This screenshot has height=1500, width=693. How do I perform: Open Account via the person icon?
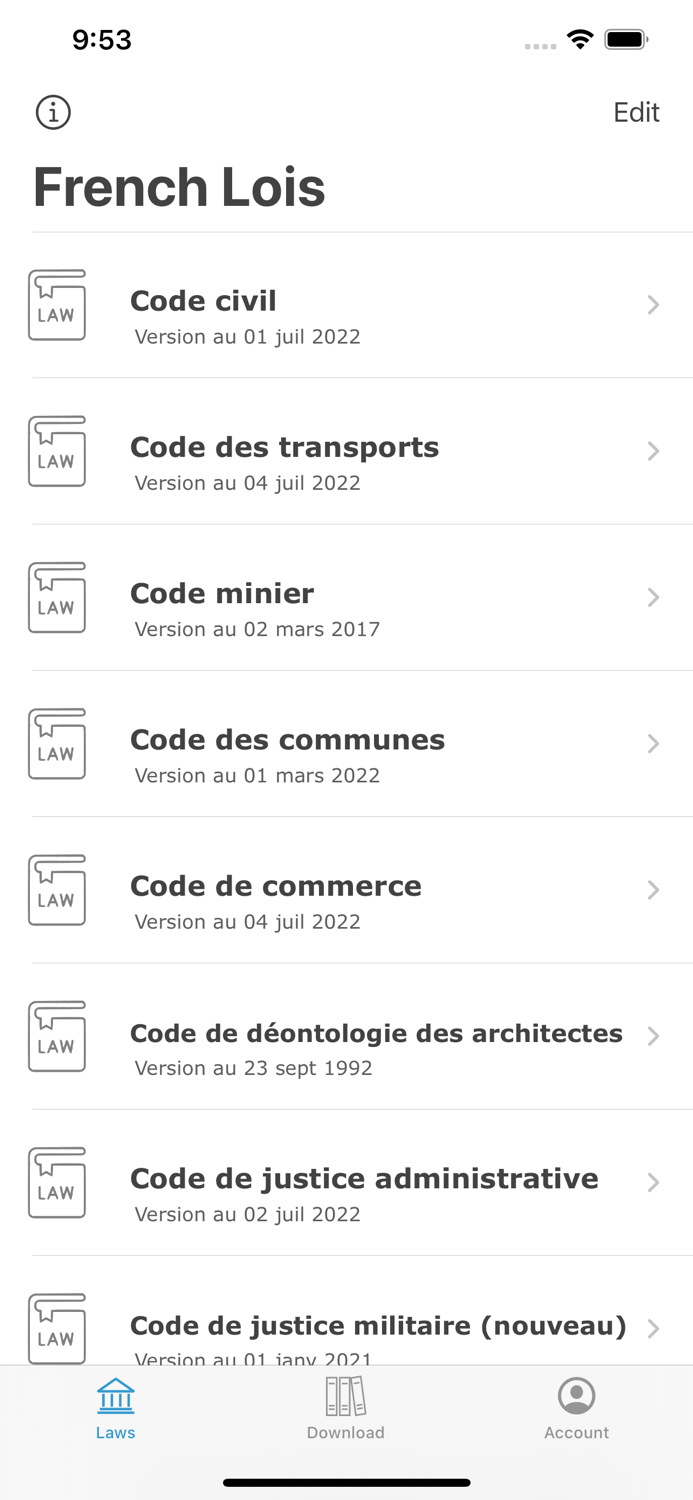tap(576, 1393)
